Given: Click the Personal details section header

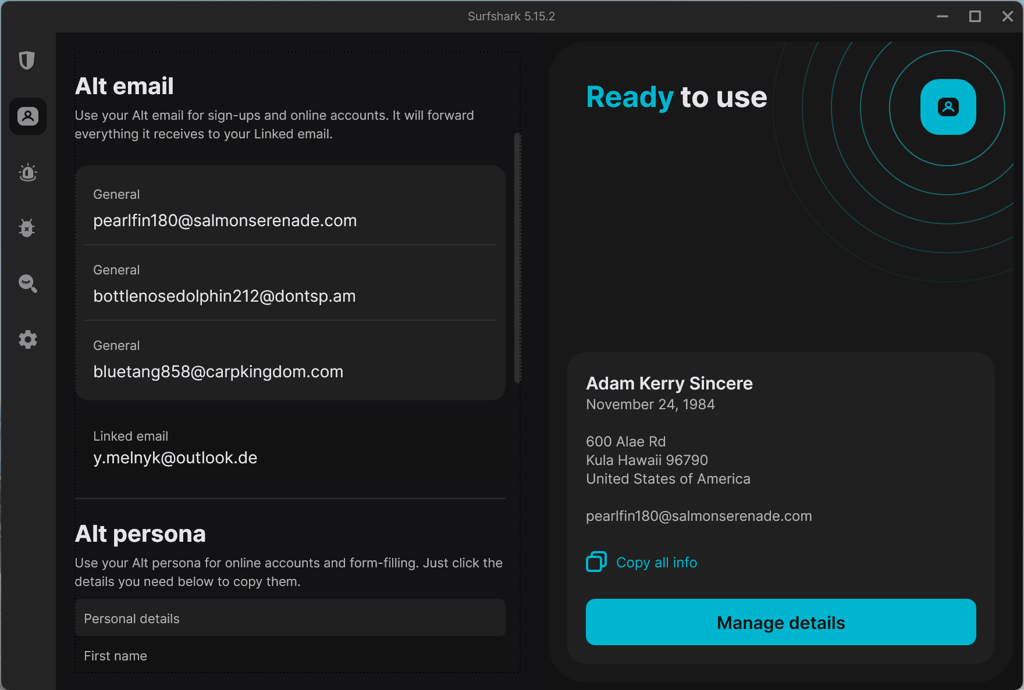Looking at the screenshot, I should [290, 618].
